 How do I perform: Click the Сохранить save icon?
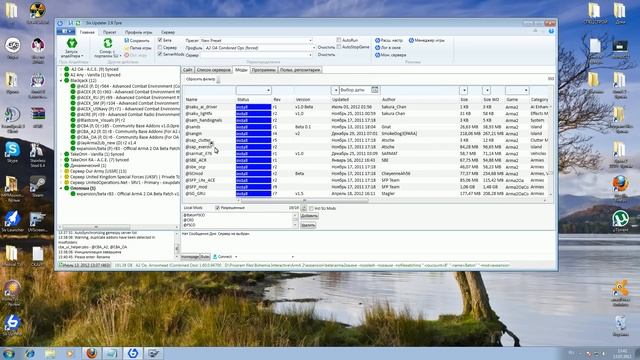127,40
